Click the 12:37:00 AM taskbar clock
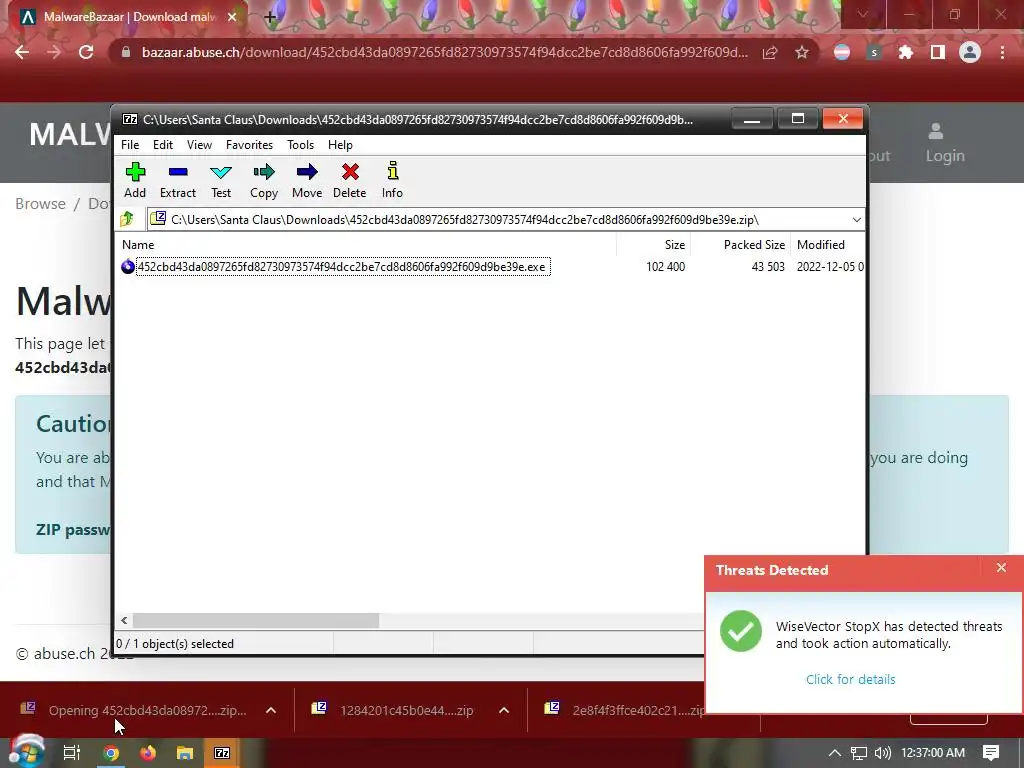 933,753
